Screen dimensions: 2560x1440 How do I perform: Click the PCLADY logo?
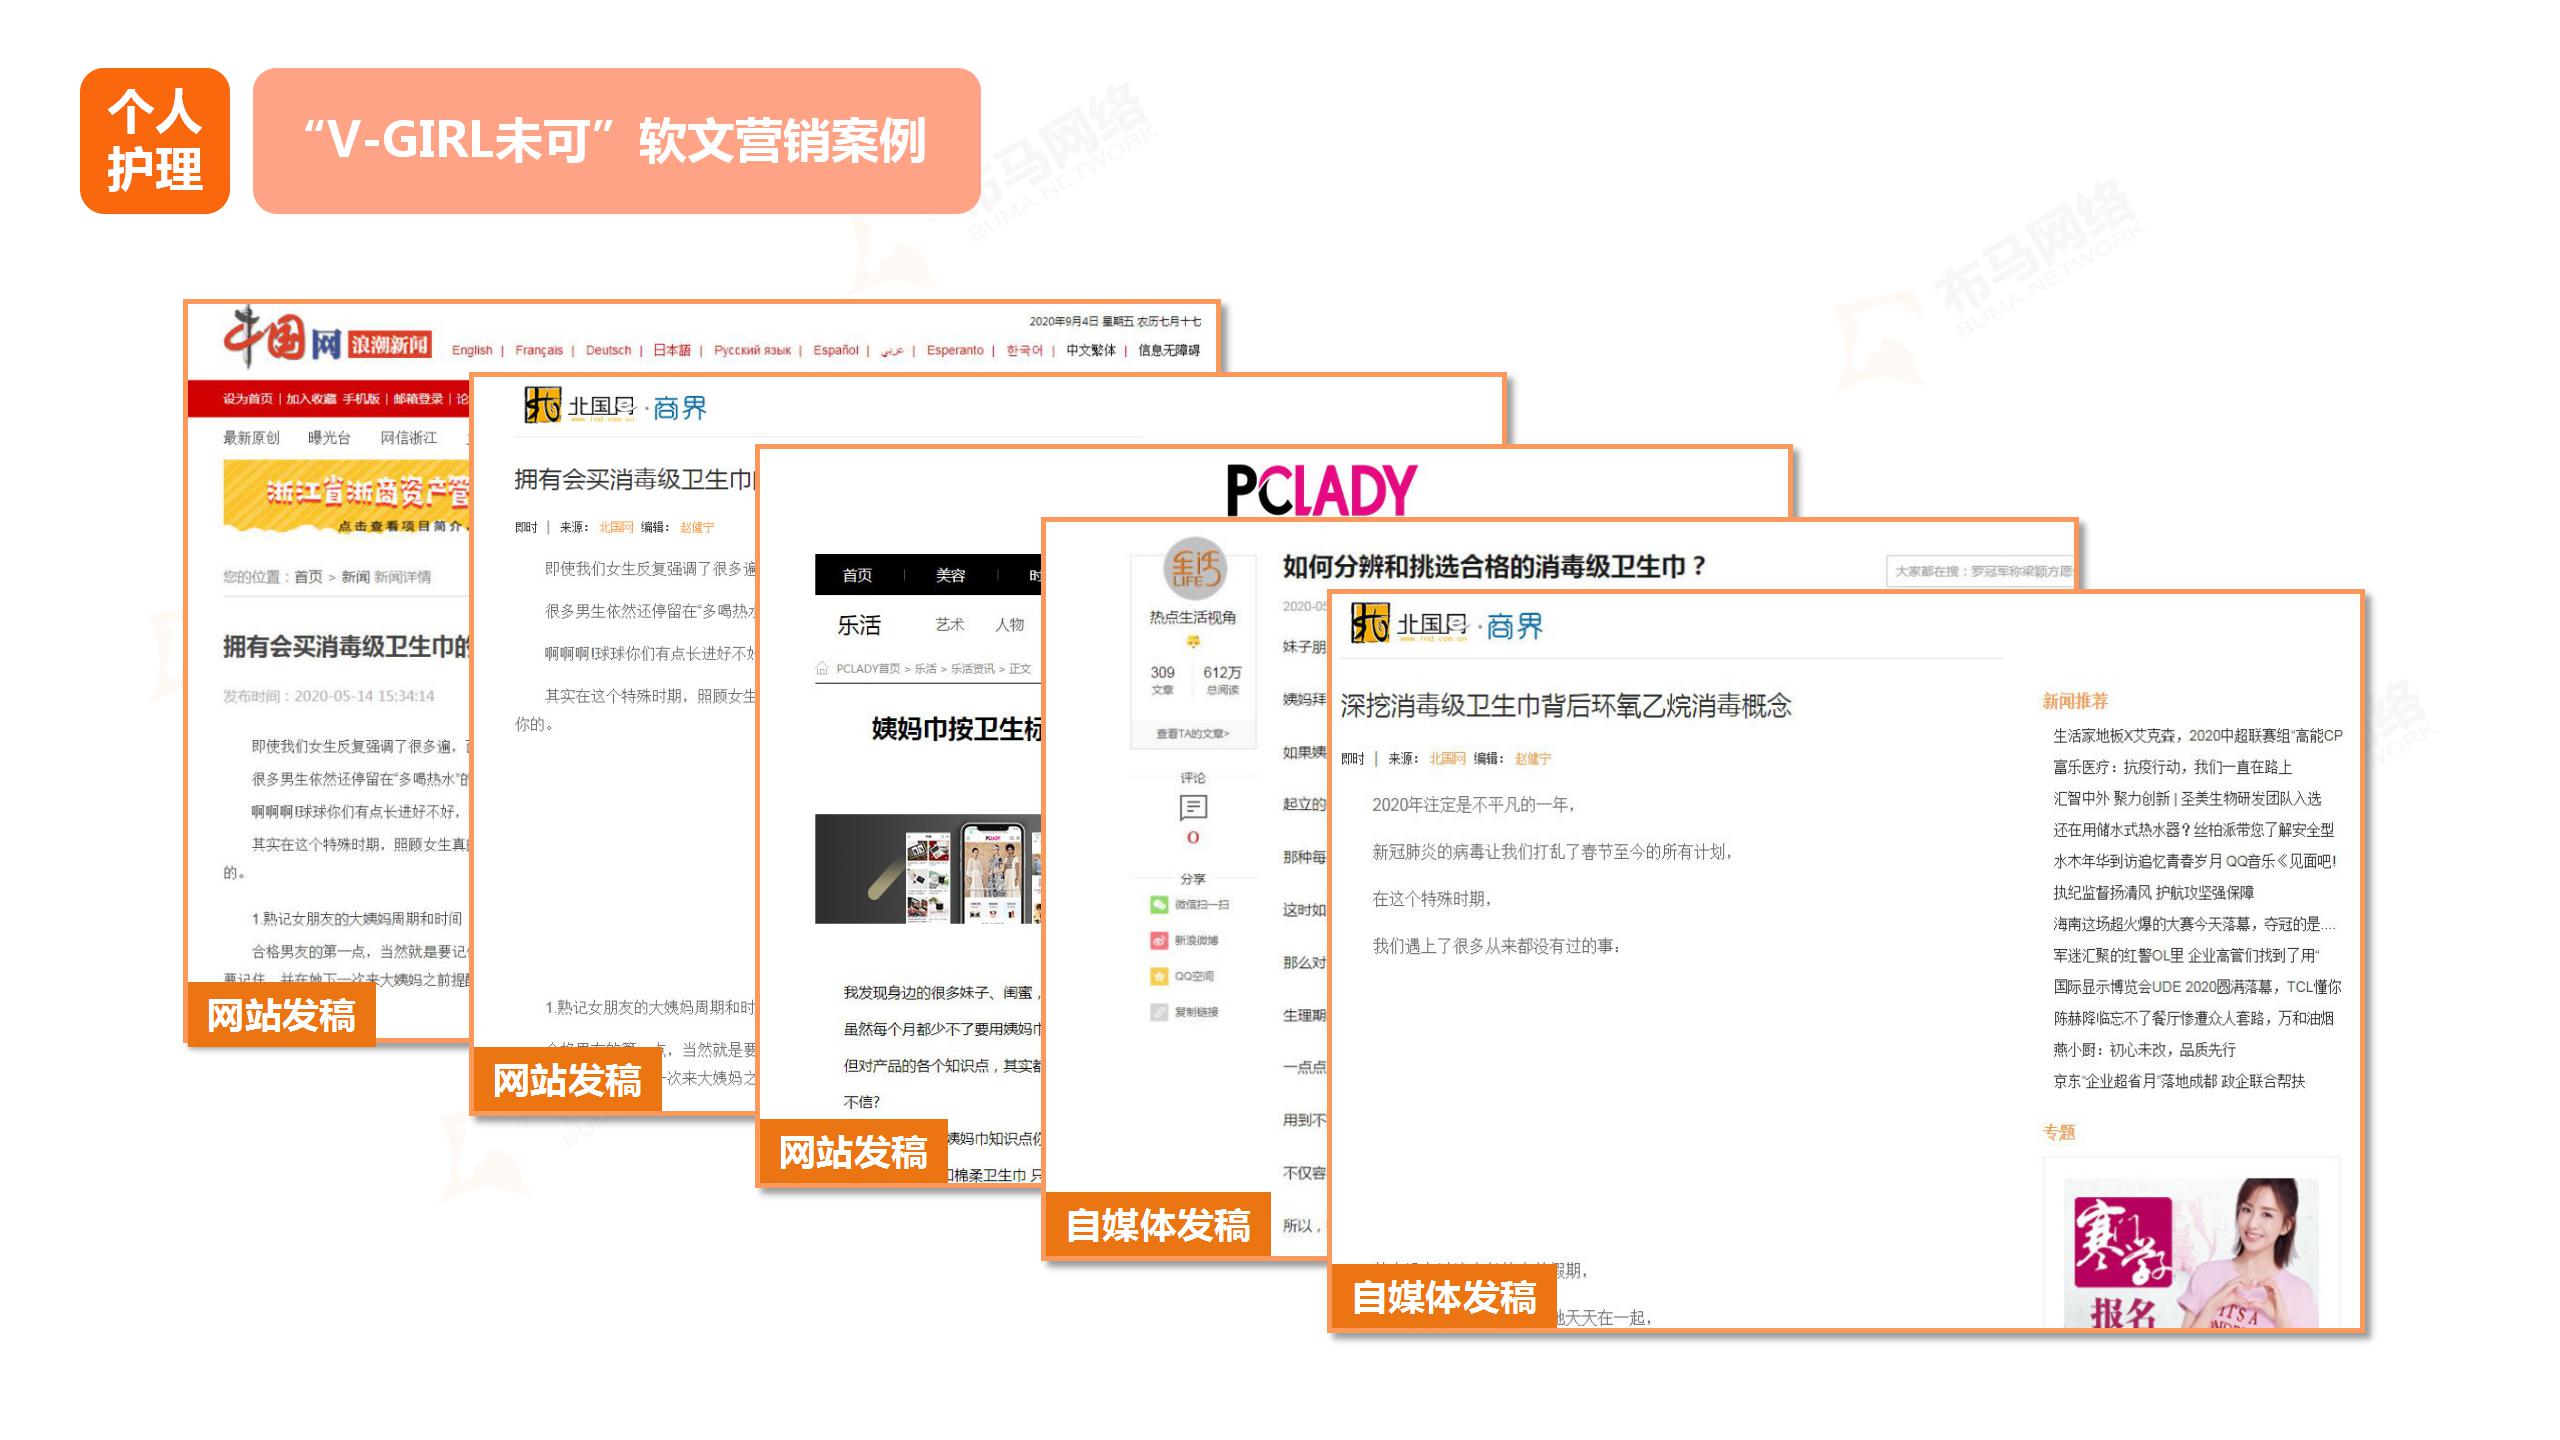point(1322,490)
